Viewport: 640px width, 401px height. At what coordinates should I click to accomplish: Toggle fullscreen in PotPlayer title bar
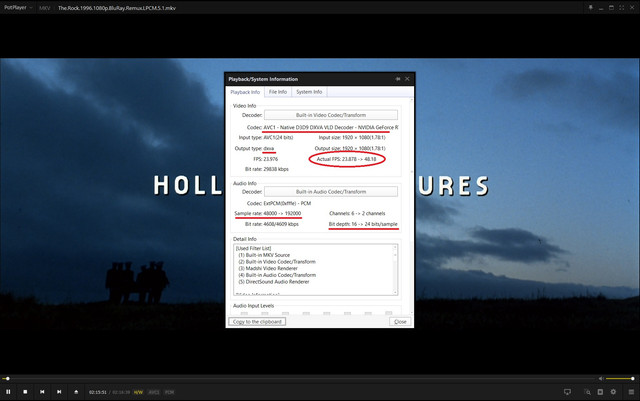coord(621,8)
